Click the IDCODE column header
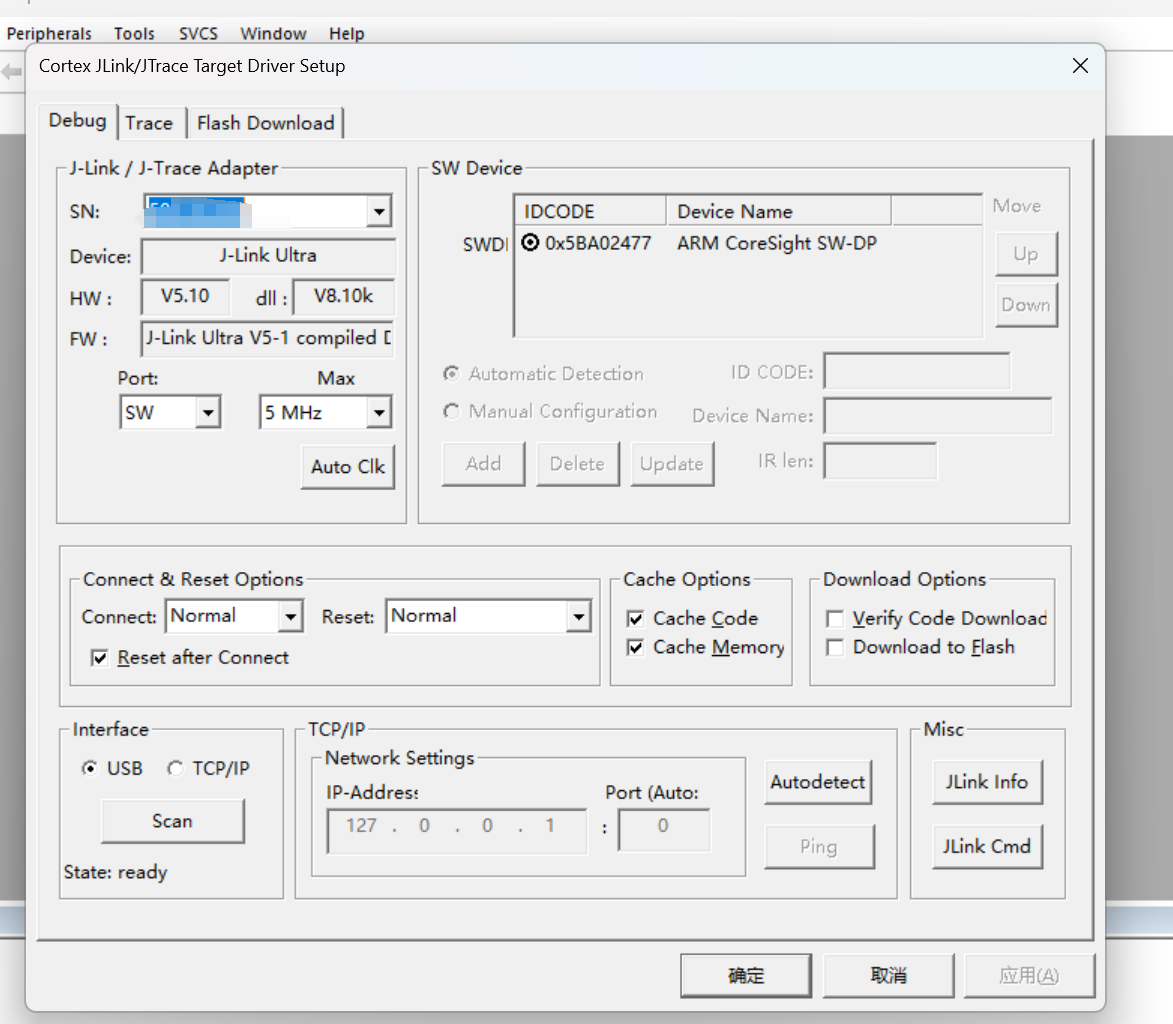The height and width of the screenshot is (1024, 1173). pyautogui.click(x=590, y=211)
